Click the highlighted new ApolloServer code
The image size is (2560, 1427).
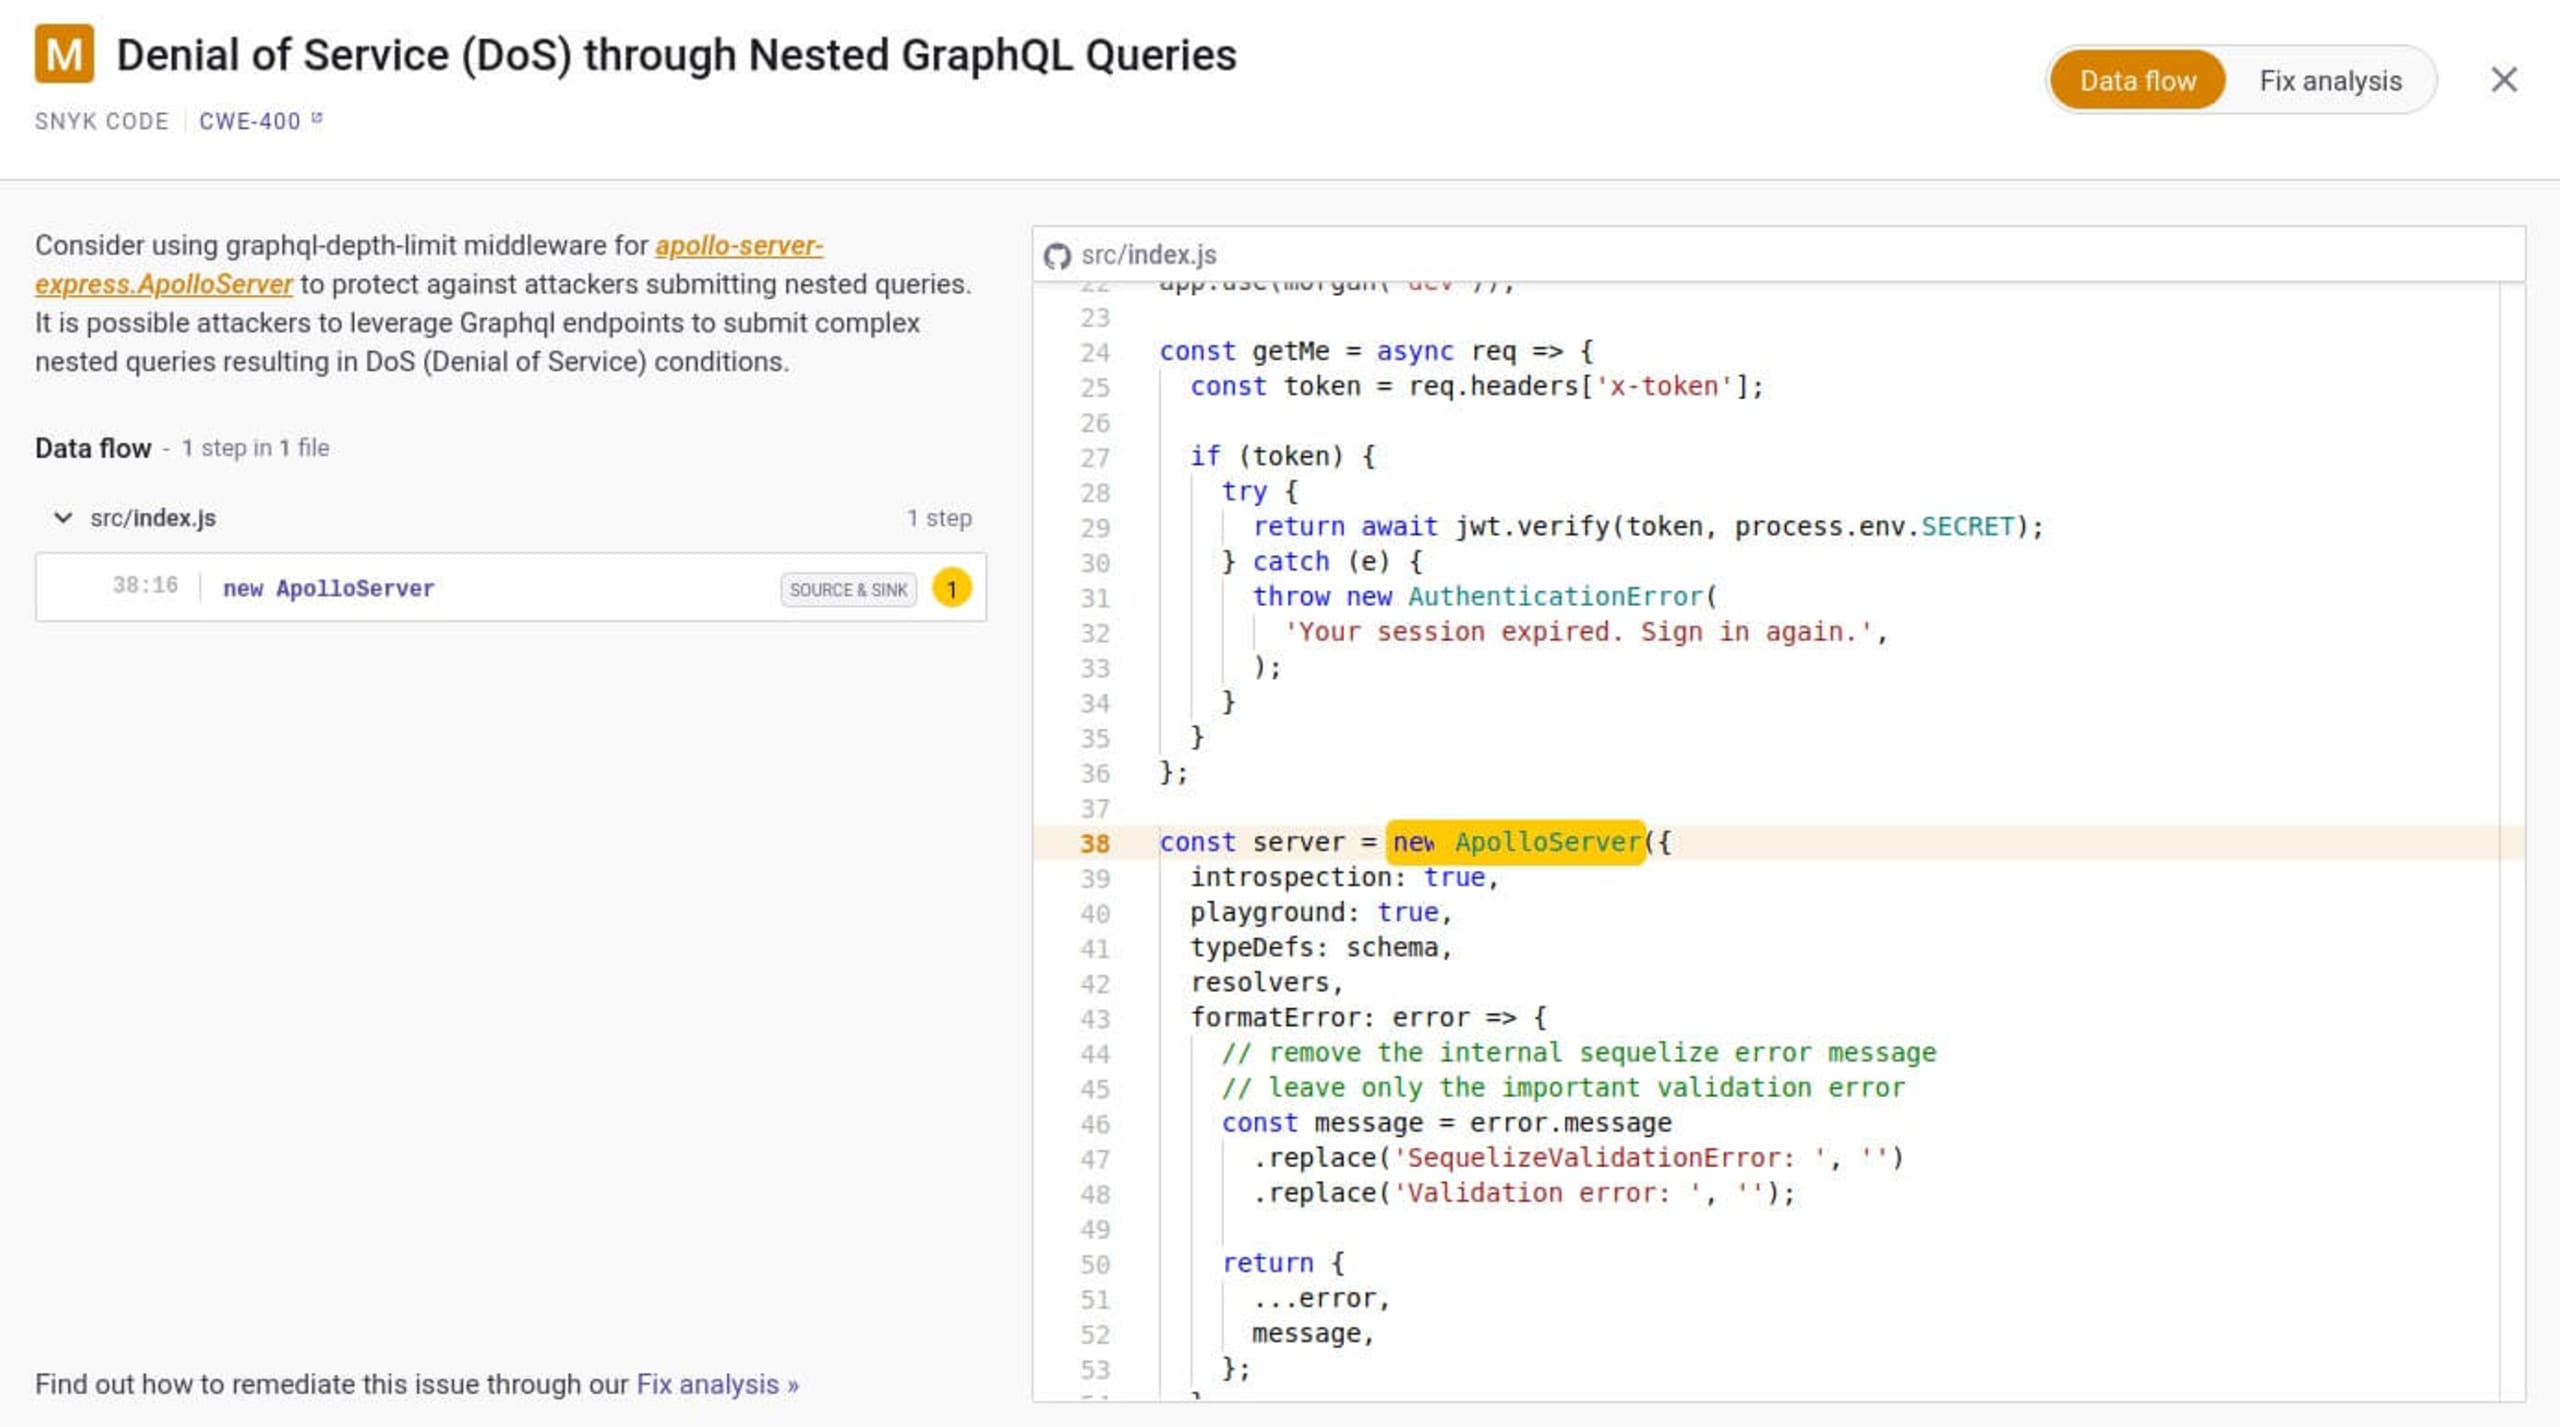pos(1515,842)
